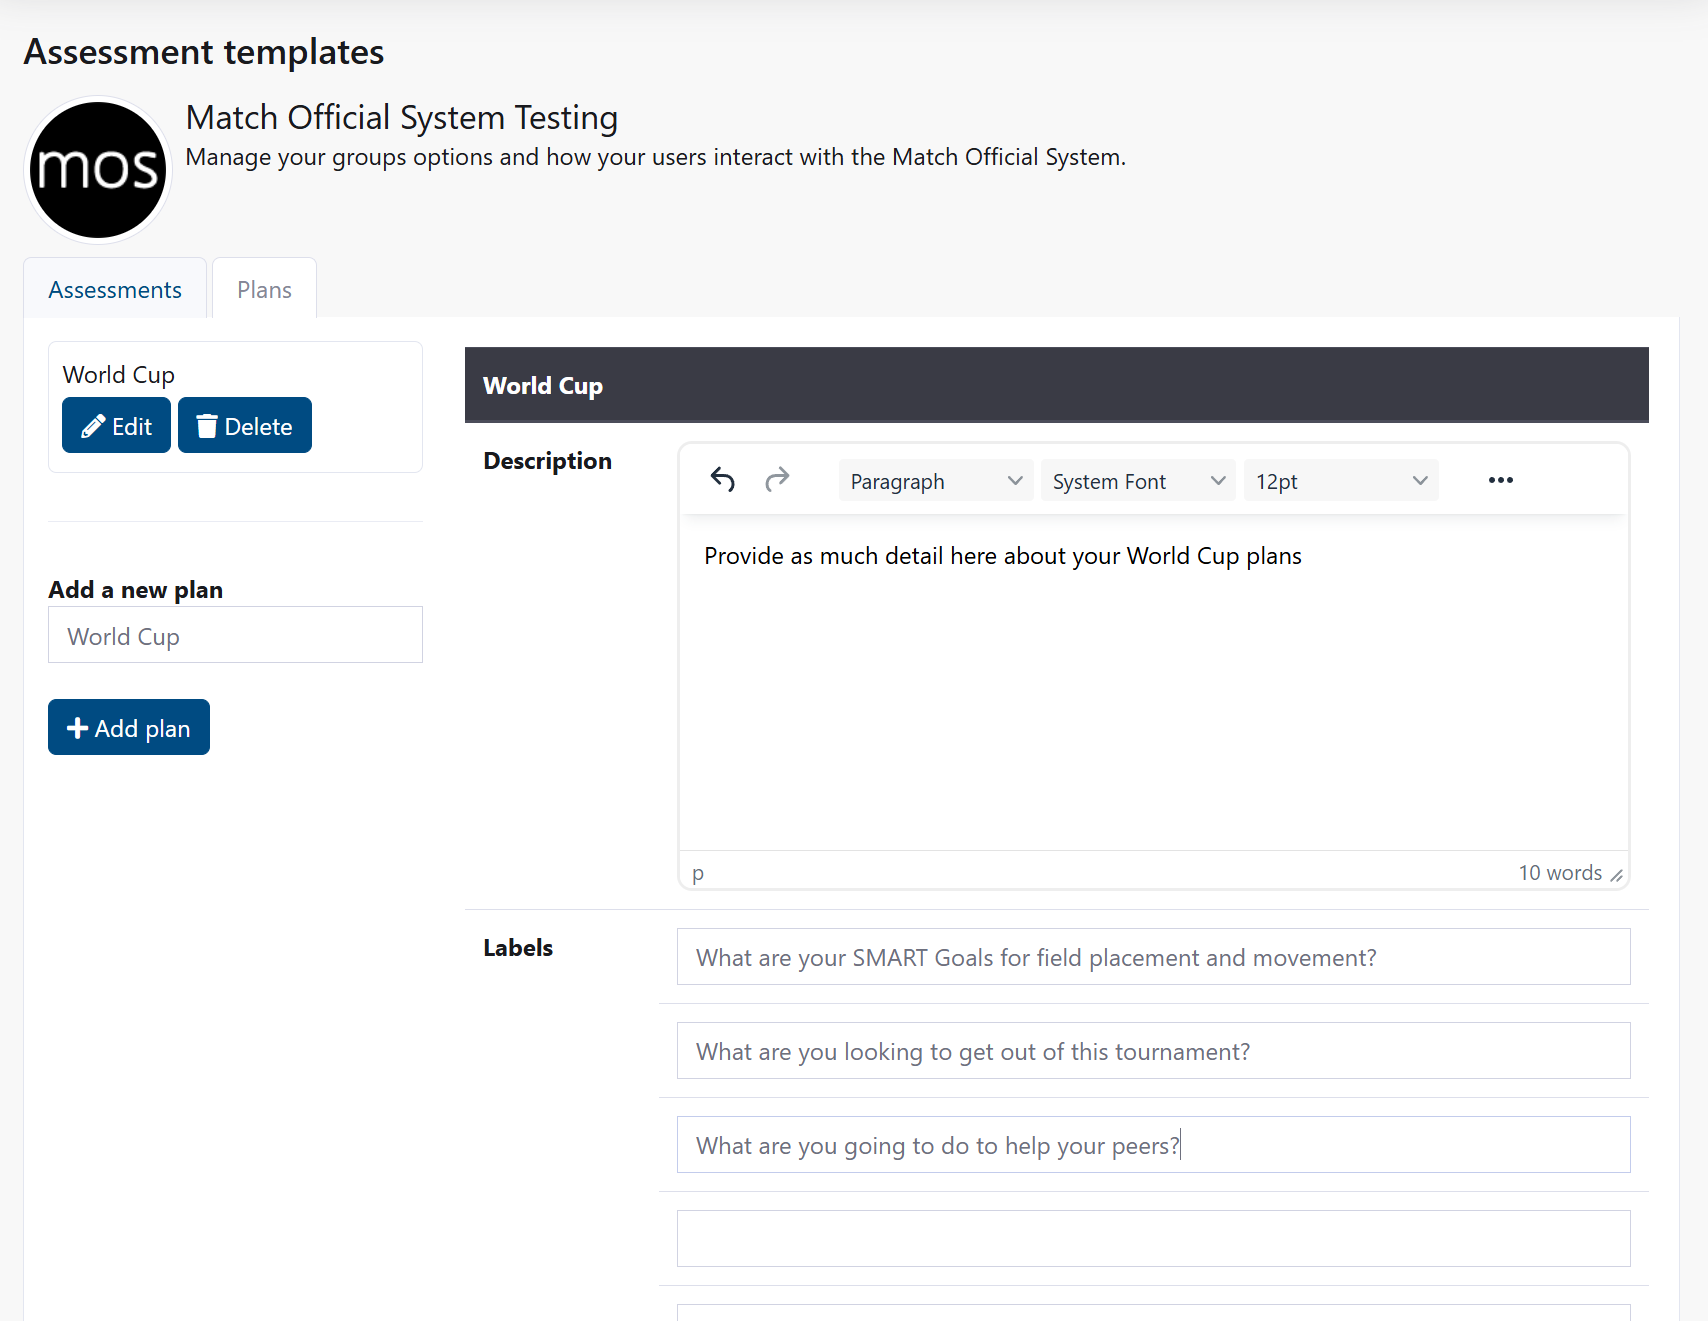Click the redo arrow in the editor toolbar
The width and height of the screenshot is (1708, 1321).
[x=777, y=480]
